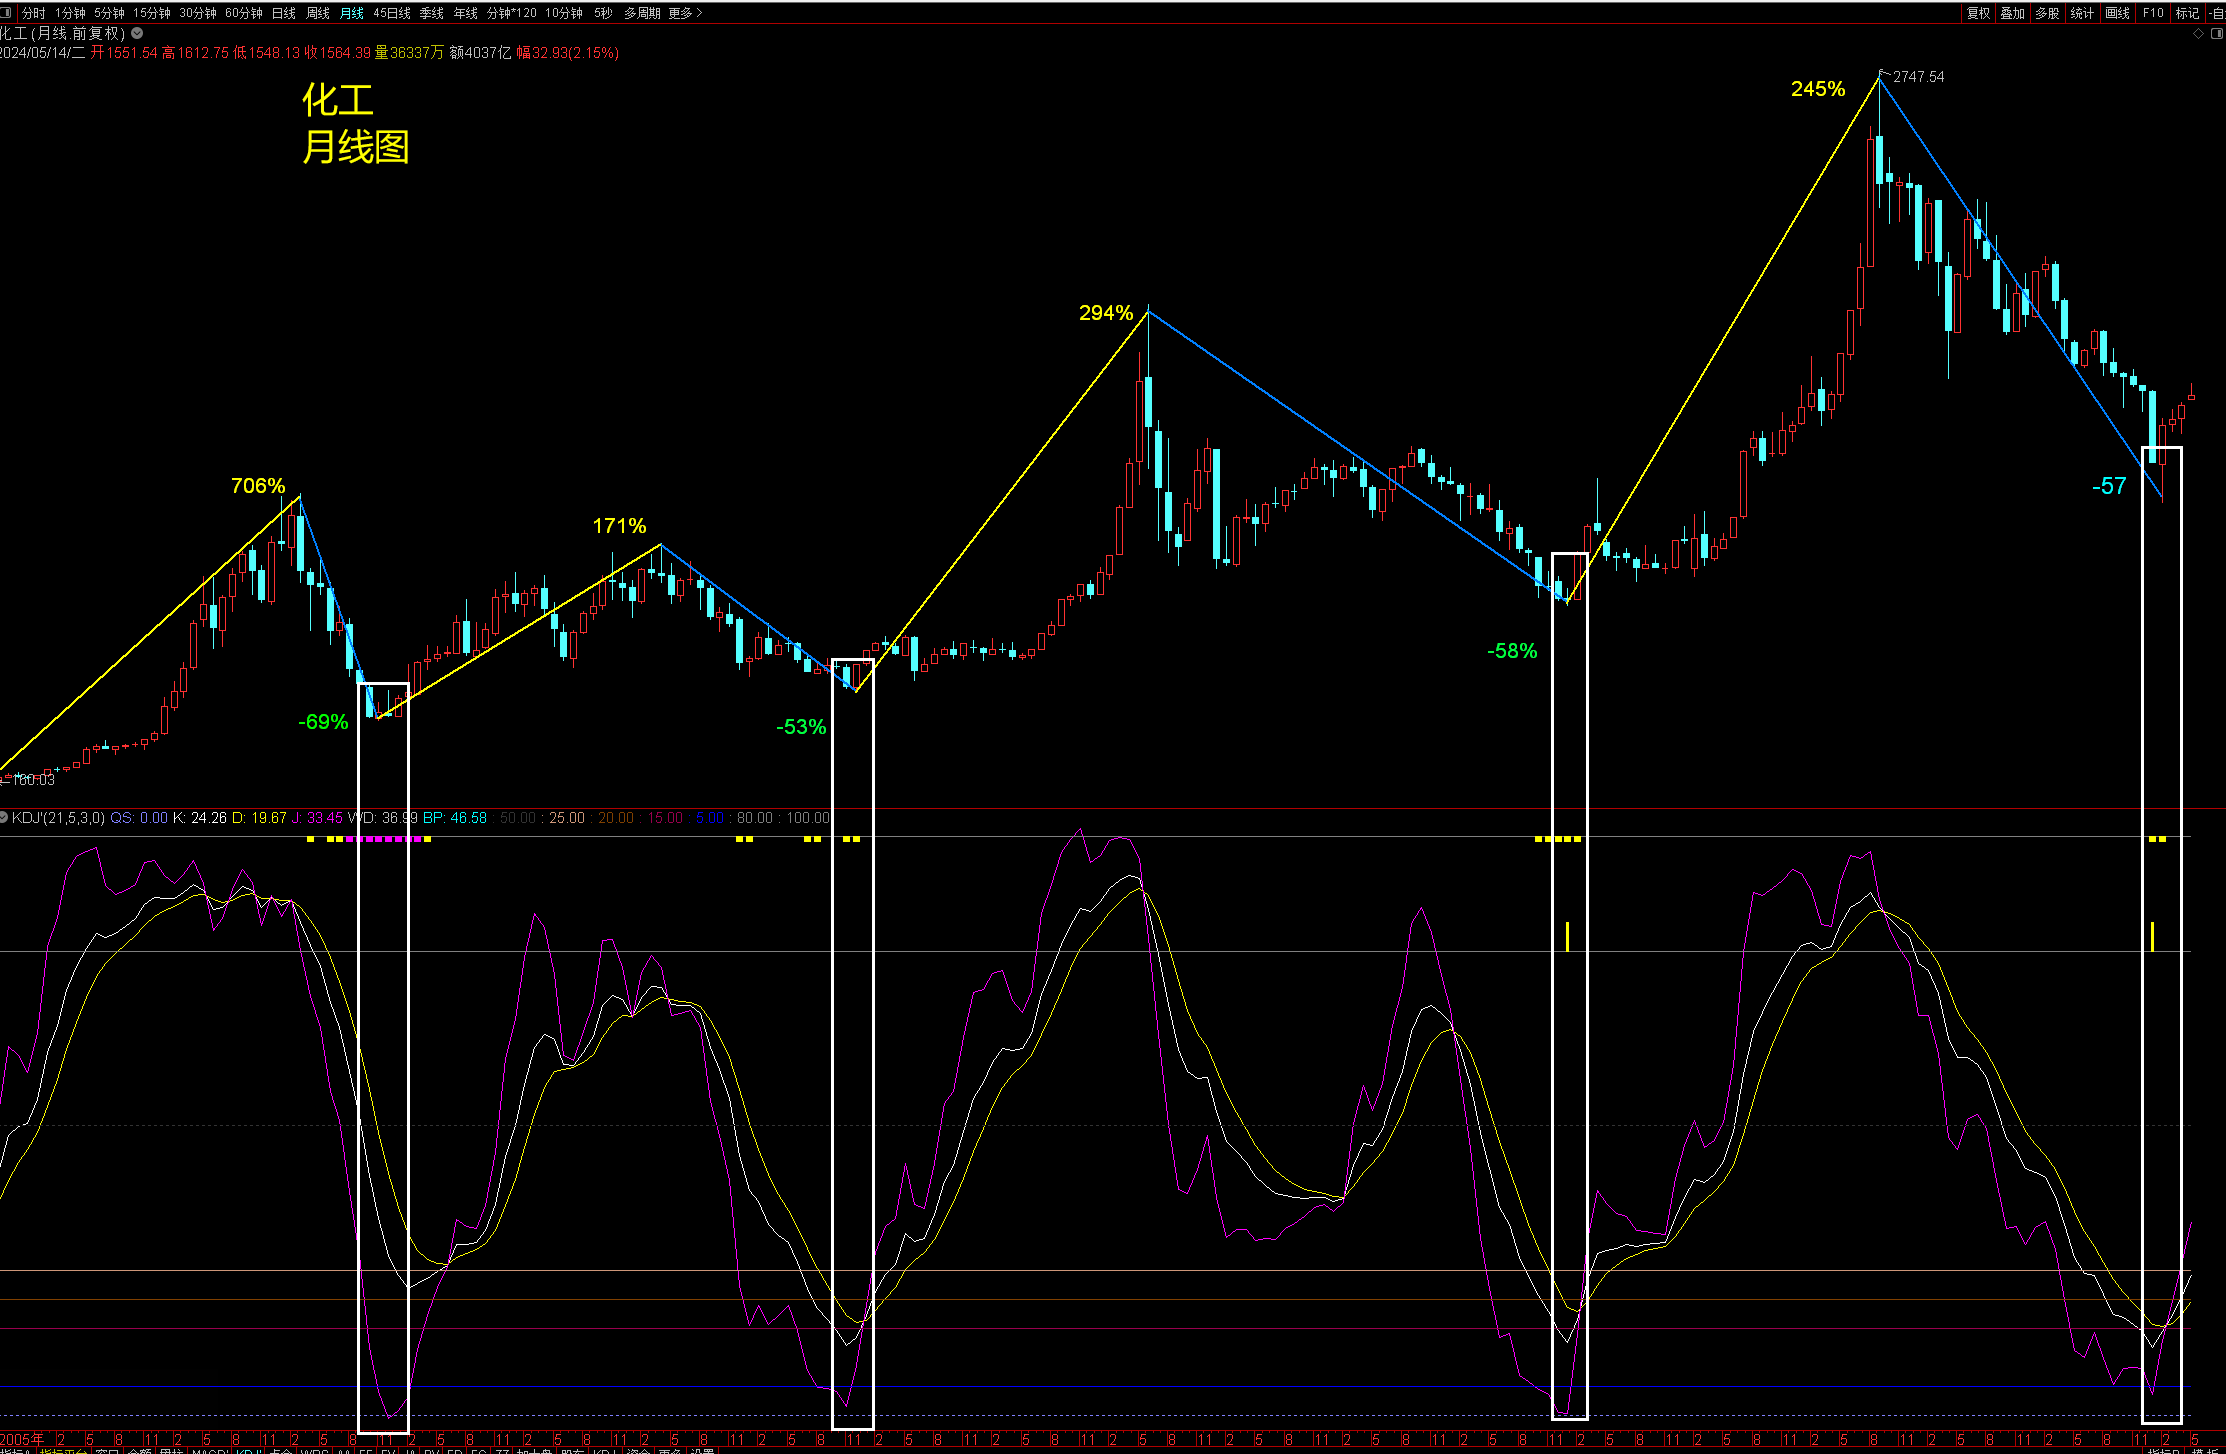Select the 15分钟 period tab

tap(152, 13)
